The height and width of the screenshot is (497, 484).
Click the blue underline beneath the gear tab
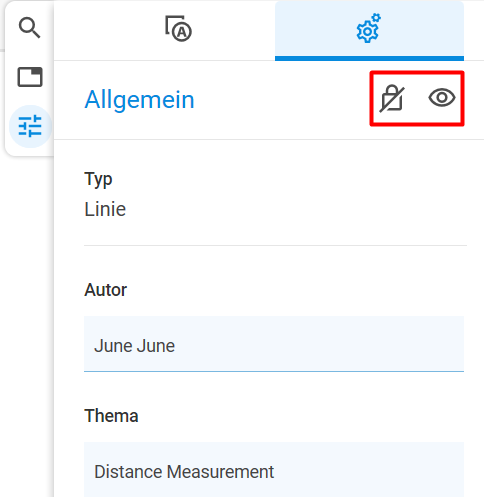(369, 59)
